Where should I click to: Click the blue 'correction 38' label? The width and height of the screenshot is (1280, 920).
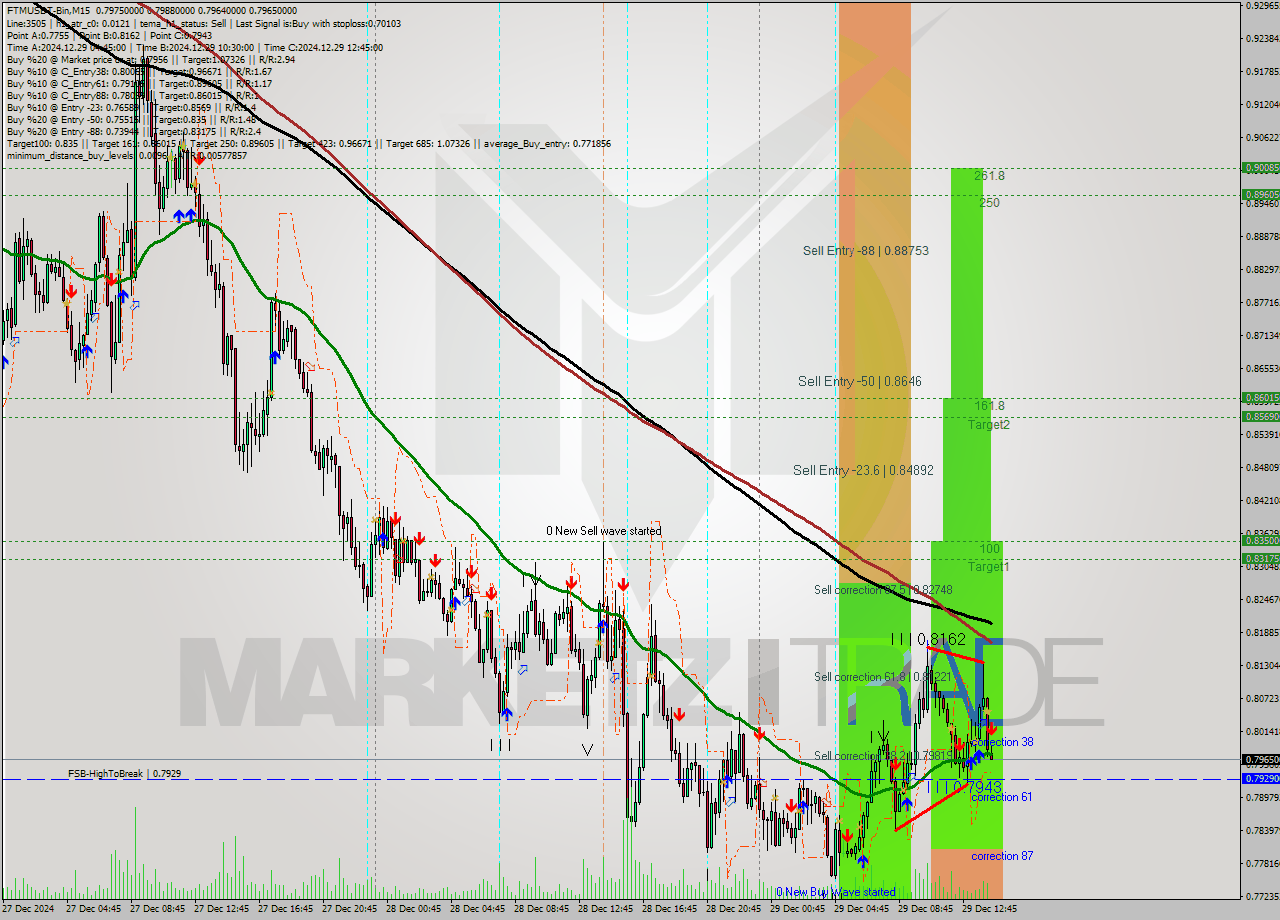[1002, 742]
